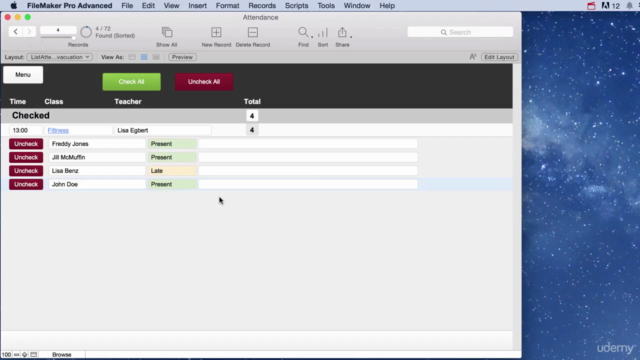Screen dimensions: 640x360
Task: Open the Find magnifier tool
Action: pos(303,32)
